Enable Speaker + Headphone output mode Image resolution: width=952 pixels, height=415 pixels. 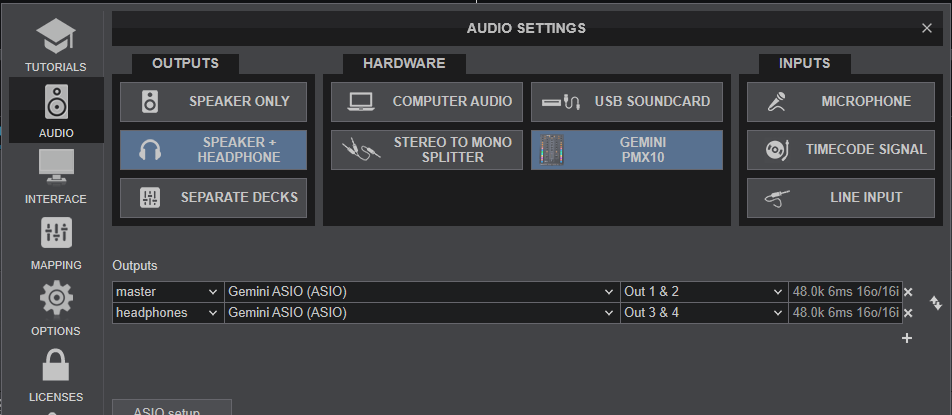[213, 150]
